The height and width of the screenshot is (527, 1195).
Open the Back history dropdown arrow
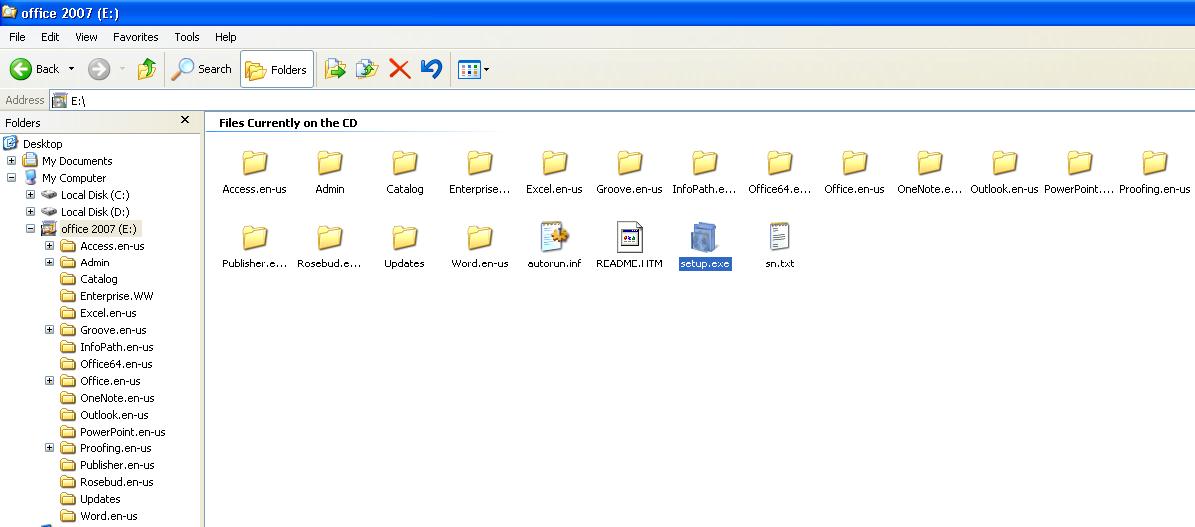(72, 69)
